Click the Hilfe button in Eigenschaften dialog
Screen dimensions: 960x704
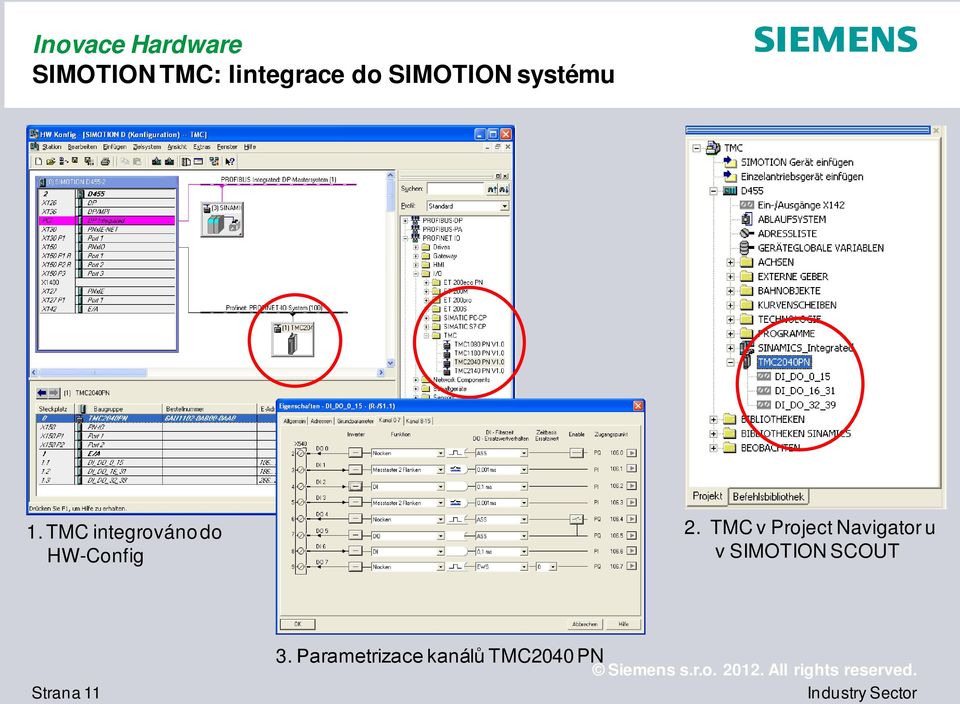coord(623,624)
